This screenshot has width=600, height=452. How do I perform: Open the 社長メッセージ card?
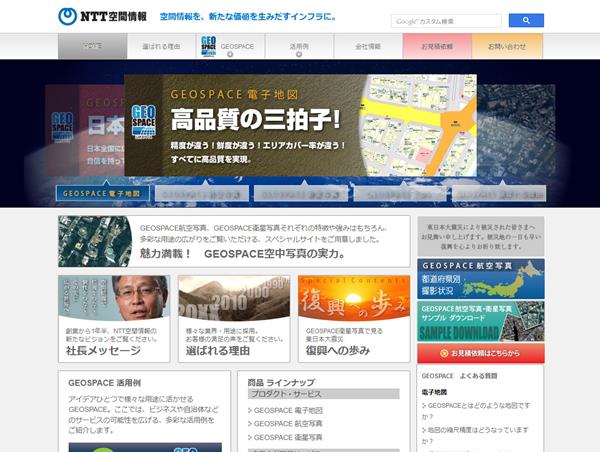[x=114, y=318]
